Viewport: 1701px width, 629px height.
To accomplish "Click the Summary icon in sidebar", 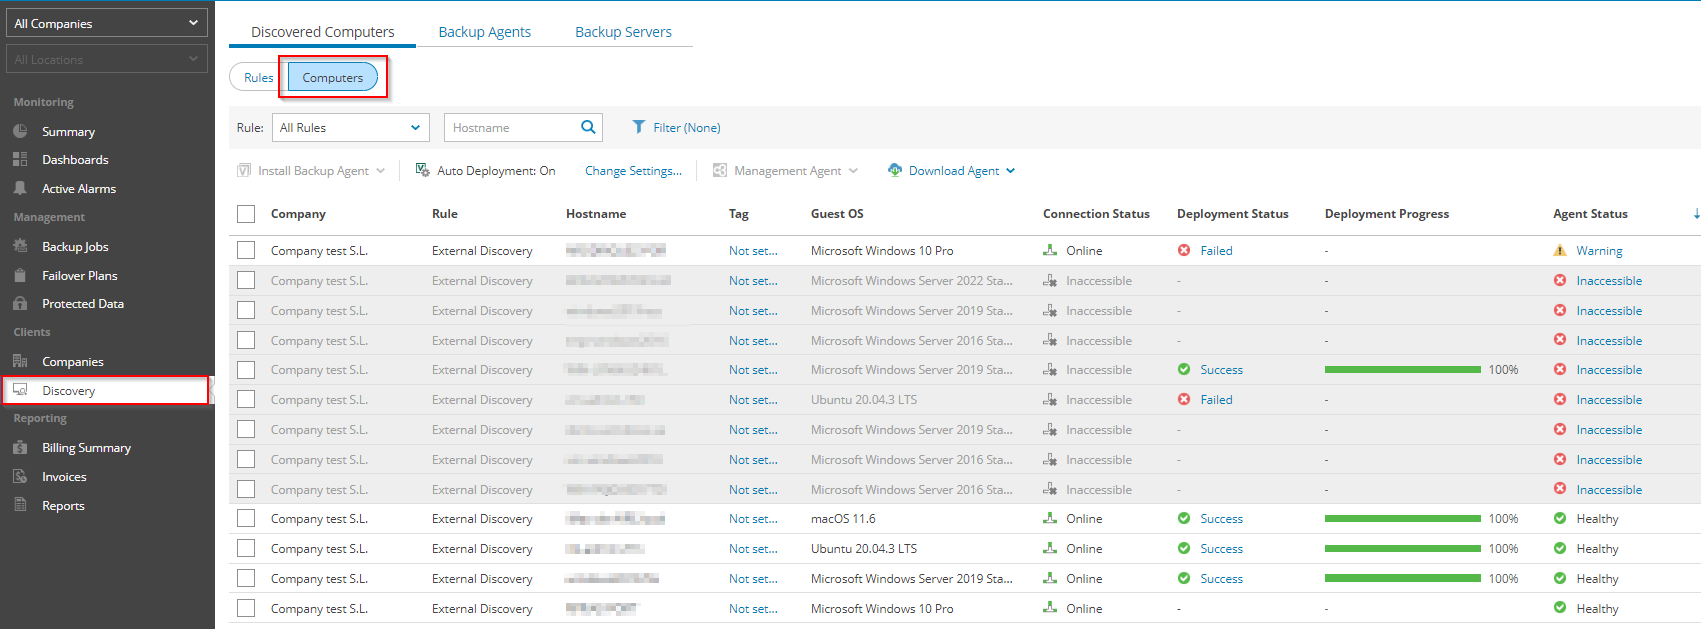I will pyautogui.click(x=20, y=131).
